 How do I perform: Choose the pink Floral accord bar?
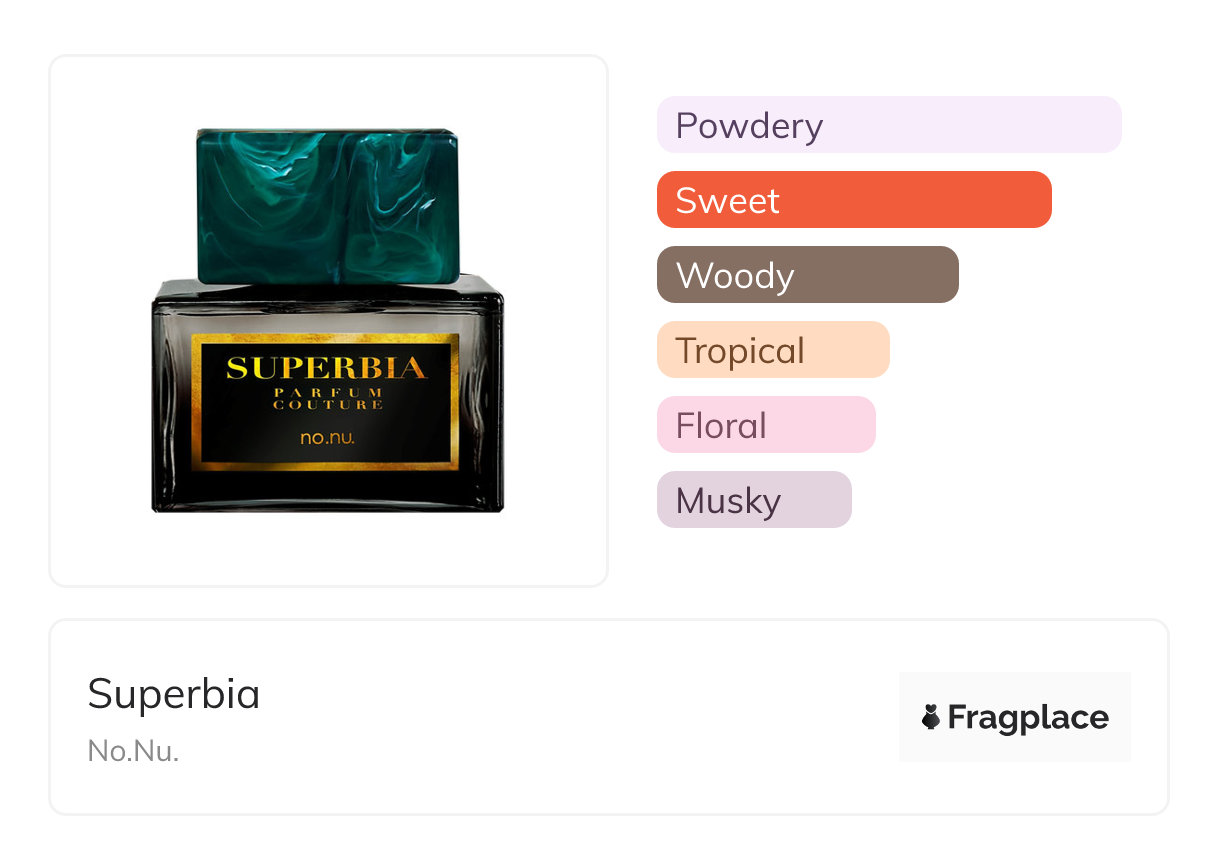pos(765,425)
